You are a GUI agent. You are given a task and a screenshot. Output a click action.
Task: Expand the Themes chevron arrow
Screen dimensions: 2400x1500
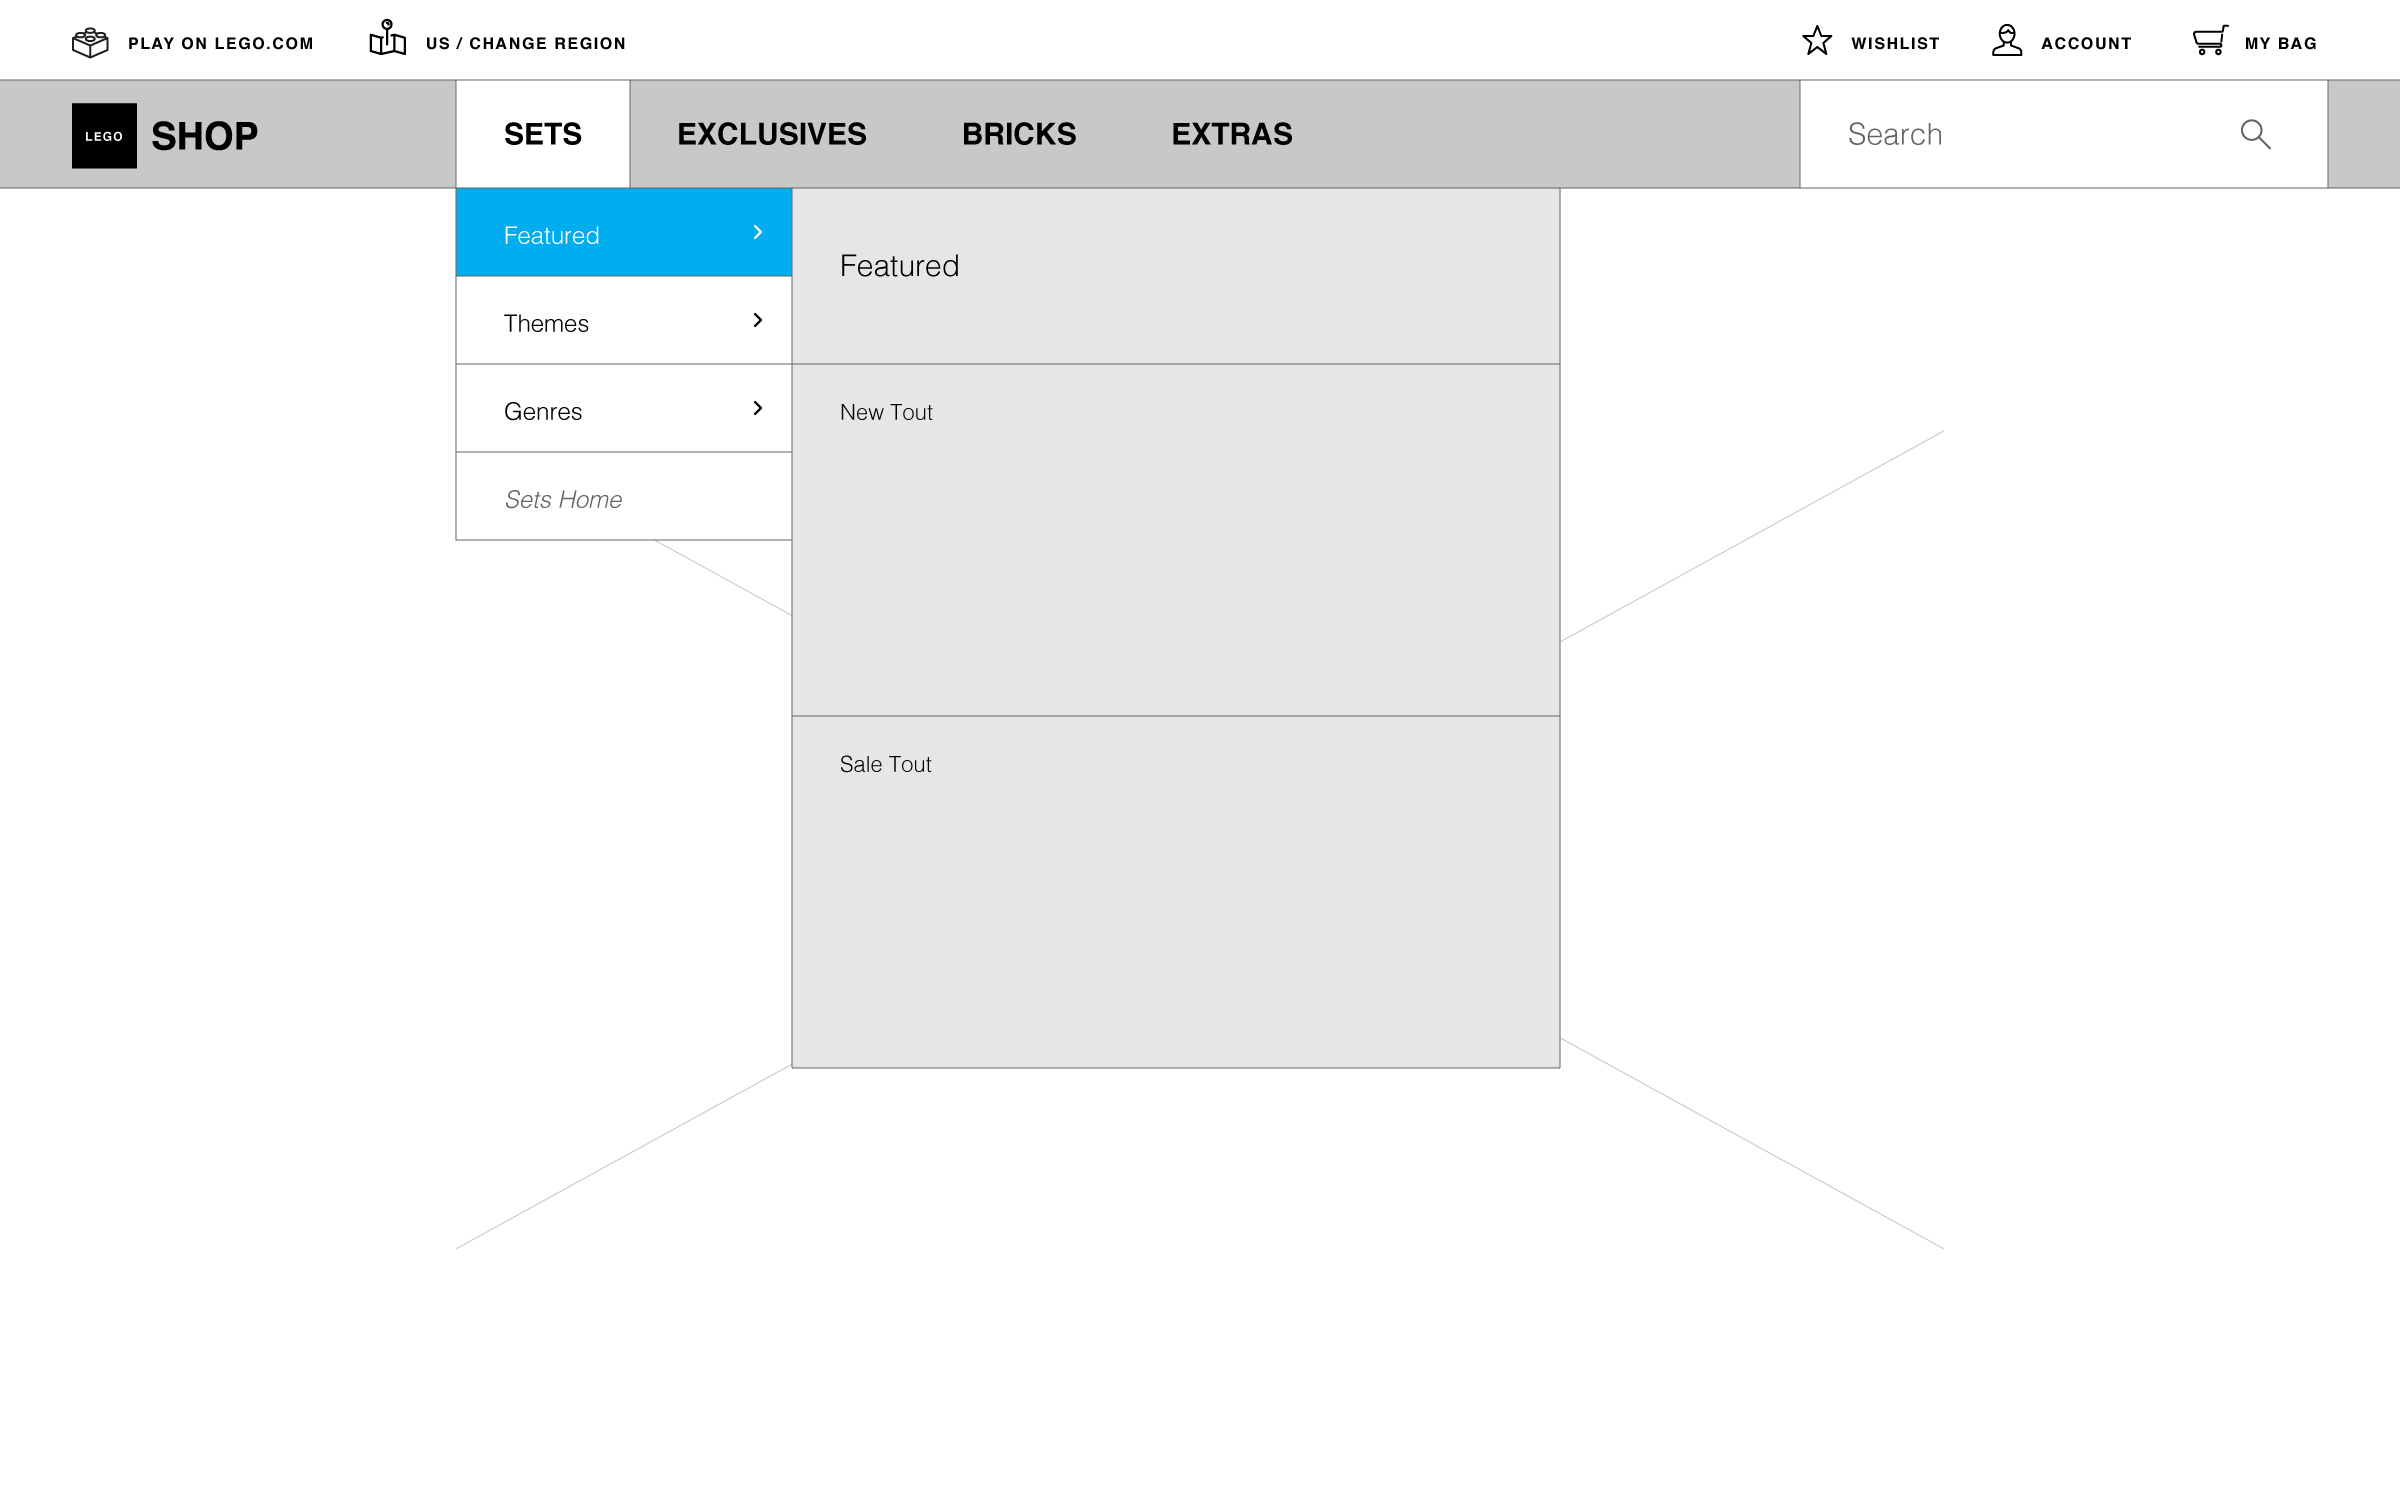[757, 320]
